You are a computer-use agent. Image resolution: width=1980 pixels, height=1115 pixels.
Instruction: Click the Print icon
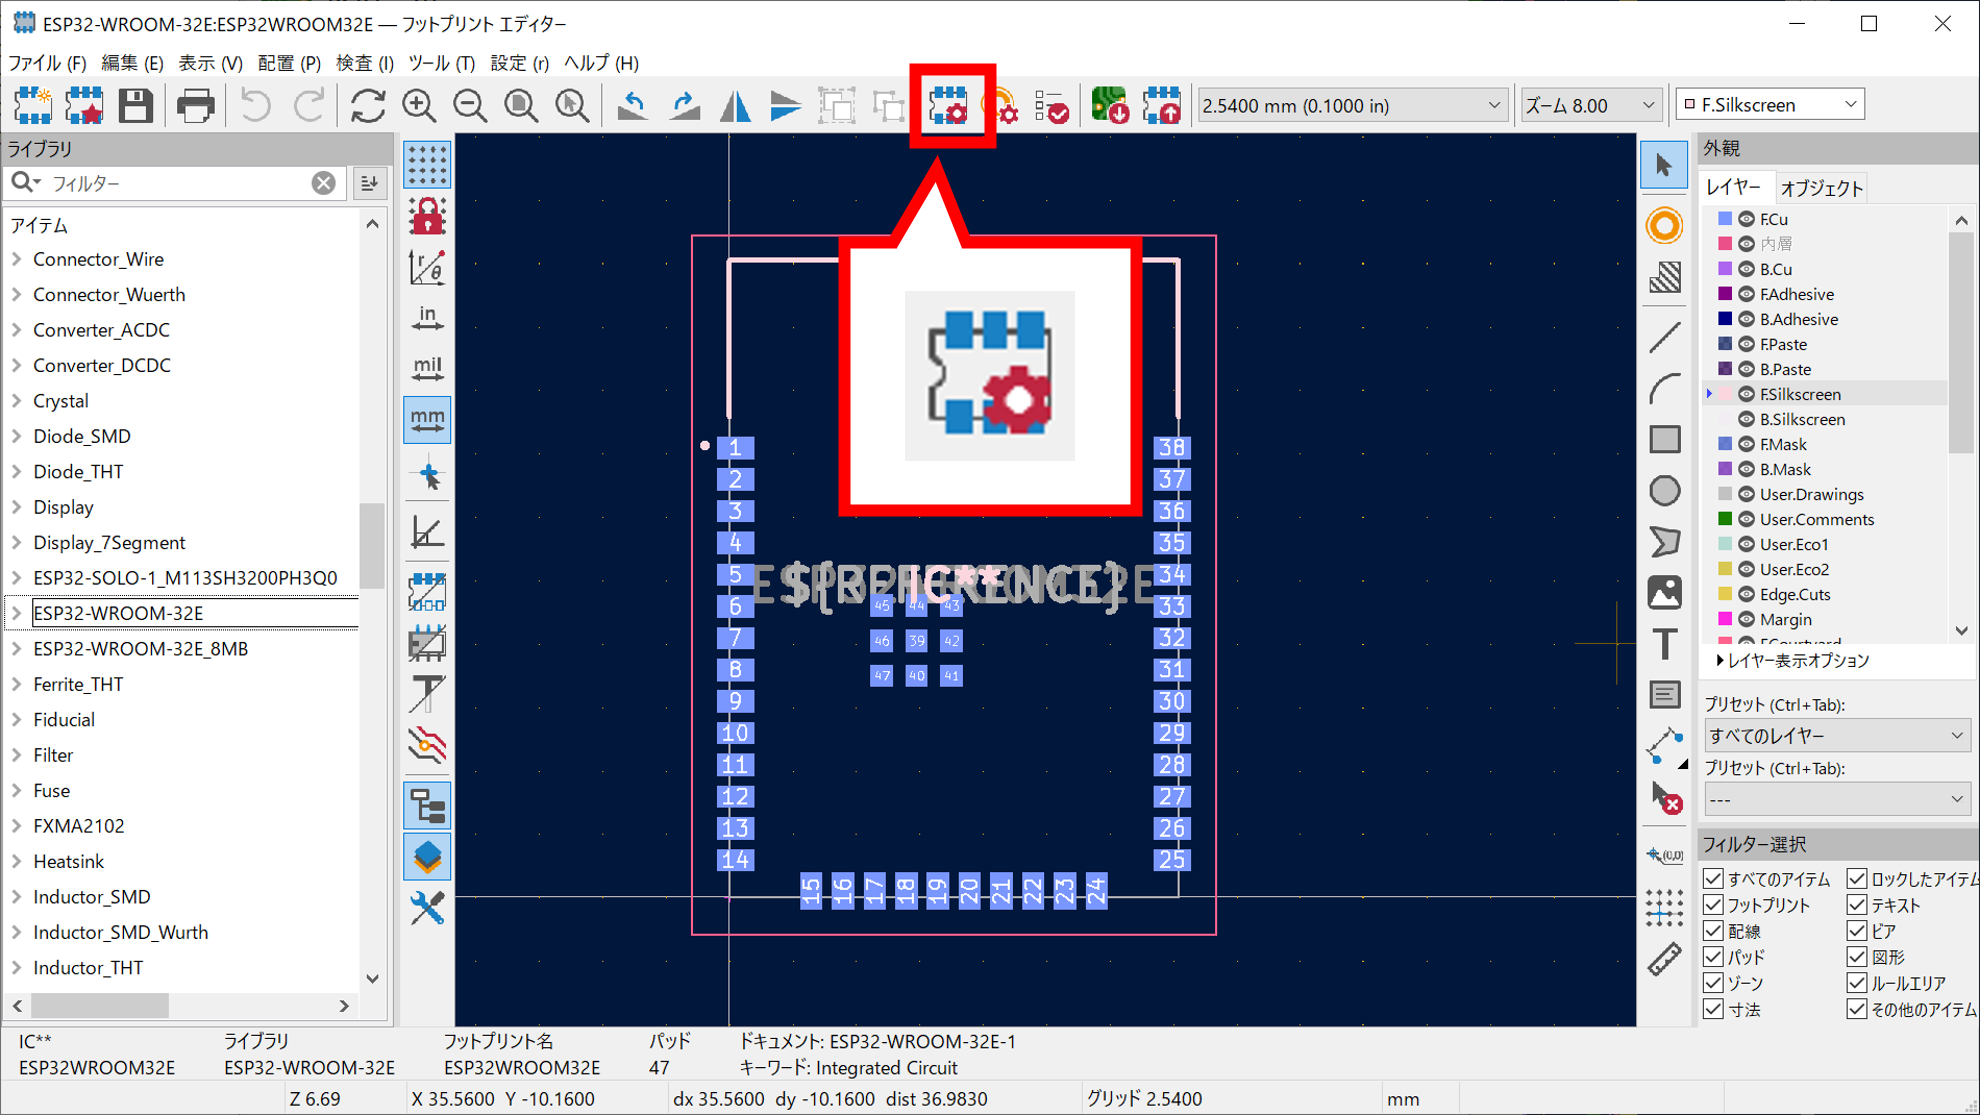(195, 105)
